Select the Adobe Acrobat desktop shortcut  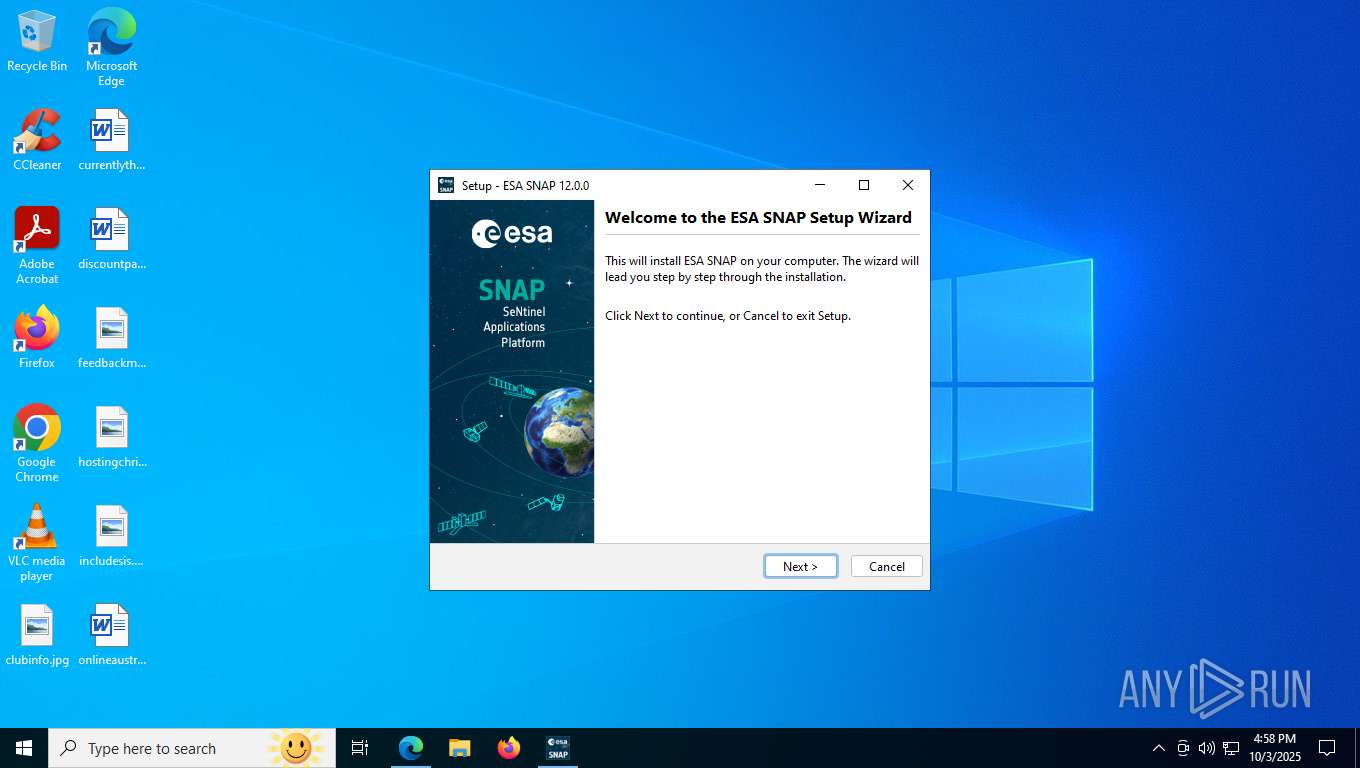(x=37, y=246)
